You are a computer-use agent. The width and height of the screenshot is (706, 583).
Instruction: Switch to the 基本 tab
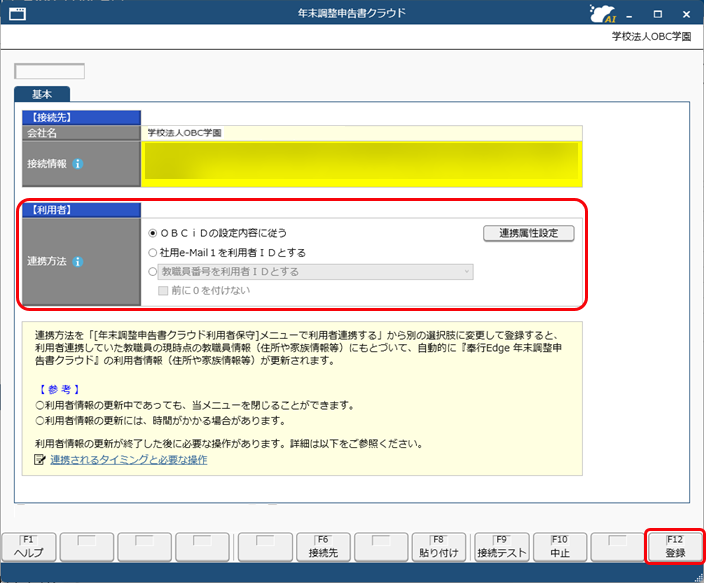[42, 94]
